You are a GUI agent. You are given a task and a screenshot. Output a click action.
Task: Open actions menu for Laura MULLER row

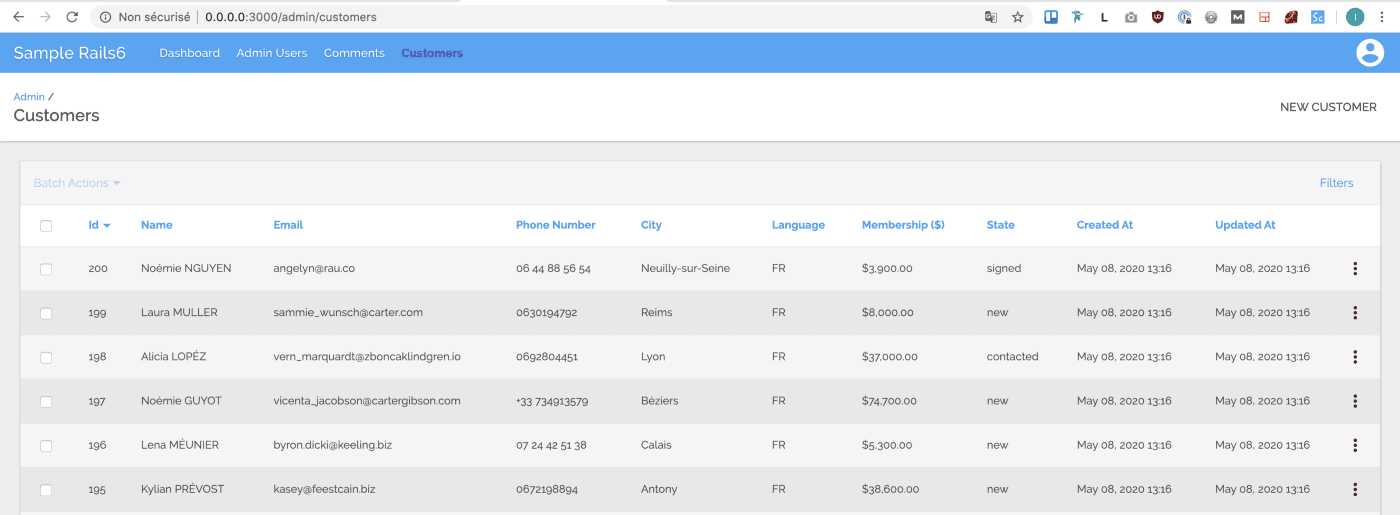tap(1355, 313)
